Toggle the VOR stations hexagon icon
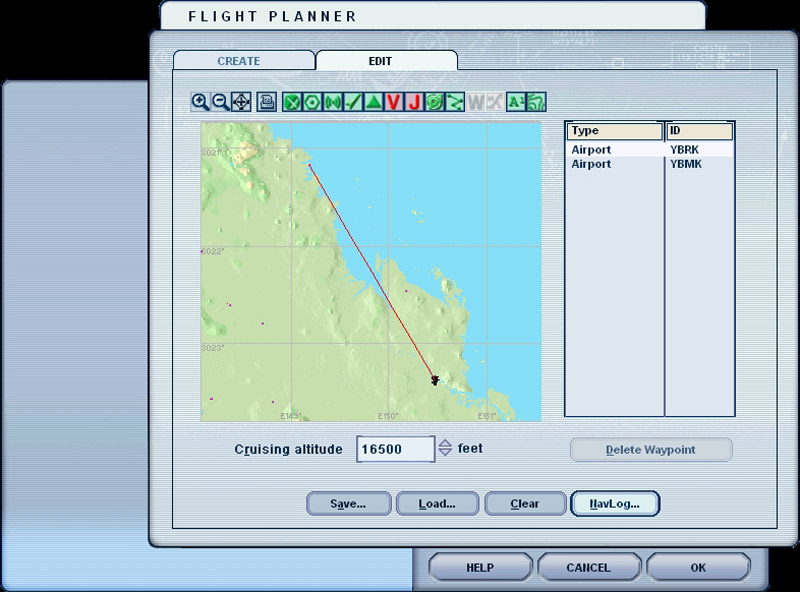The image size is (800, 592). click(x=312, y=101)
